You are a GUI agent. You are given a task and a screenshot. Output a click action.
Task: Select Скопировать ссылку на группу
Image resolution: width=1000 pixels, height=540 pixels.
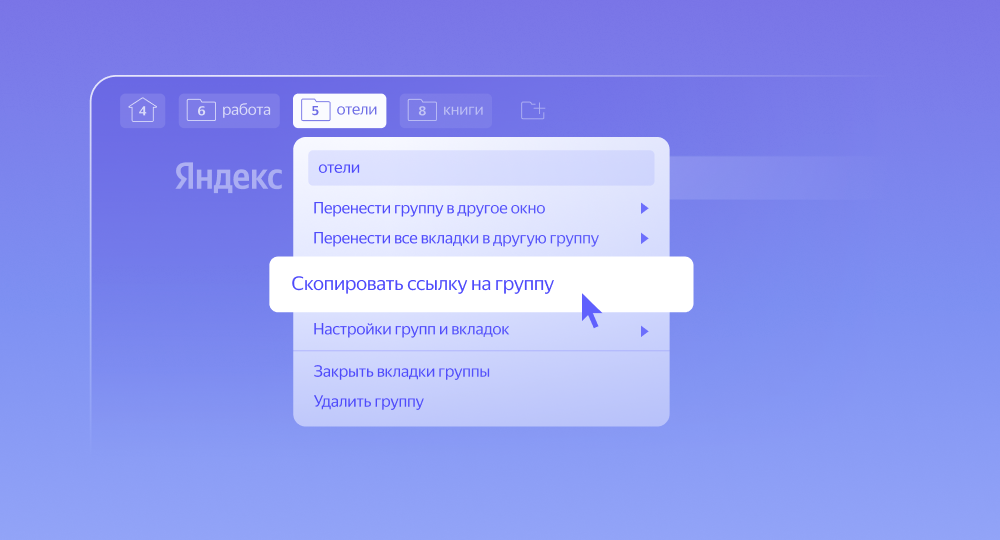click(x=481, y=284)
